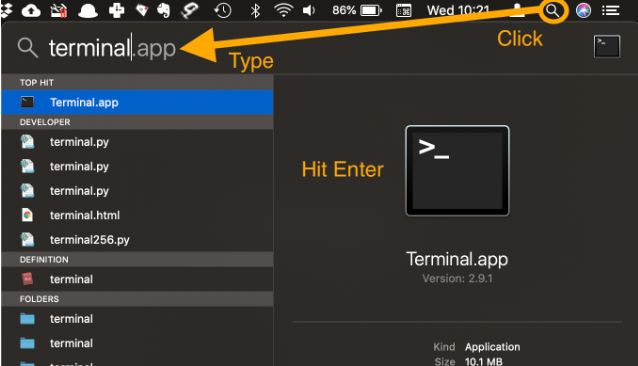This screenshot has width=638, height=366.
Task: Click the clamp tool menu bar icon
Action: click(190, 11)
